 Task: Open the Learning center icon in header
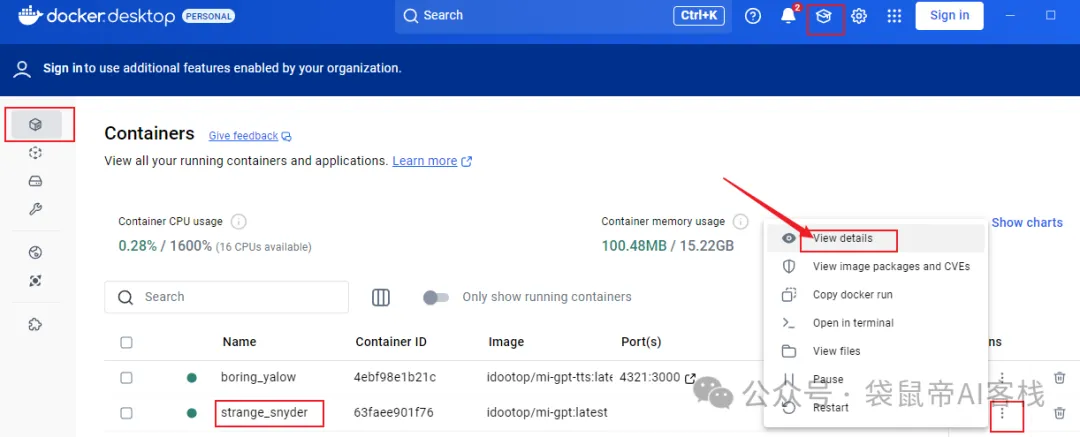[x=823, y=16]
